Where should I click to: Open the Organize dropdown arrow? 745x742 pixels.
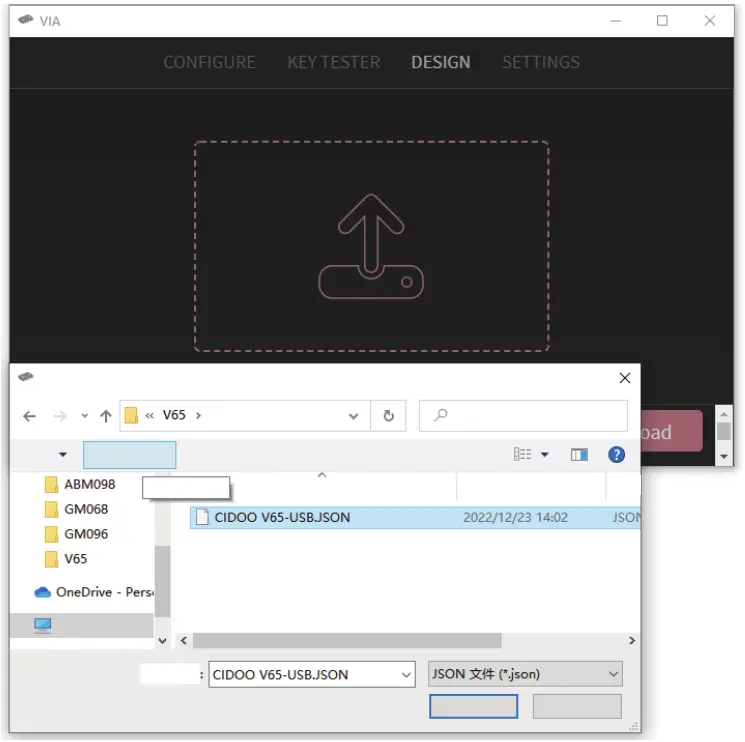click(63, 455)
